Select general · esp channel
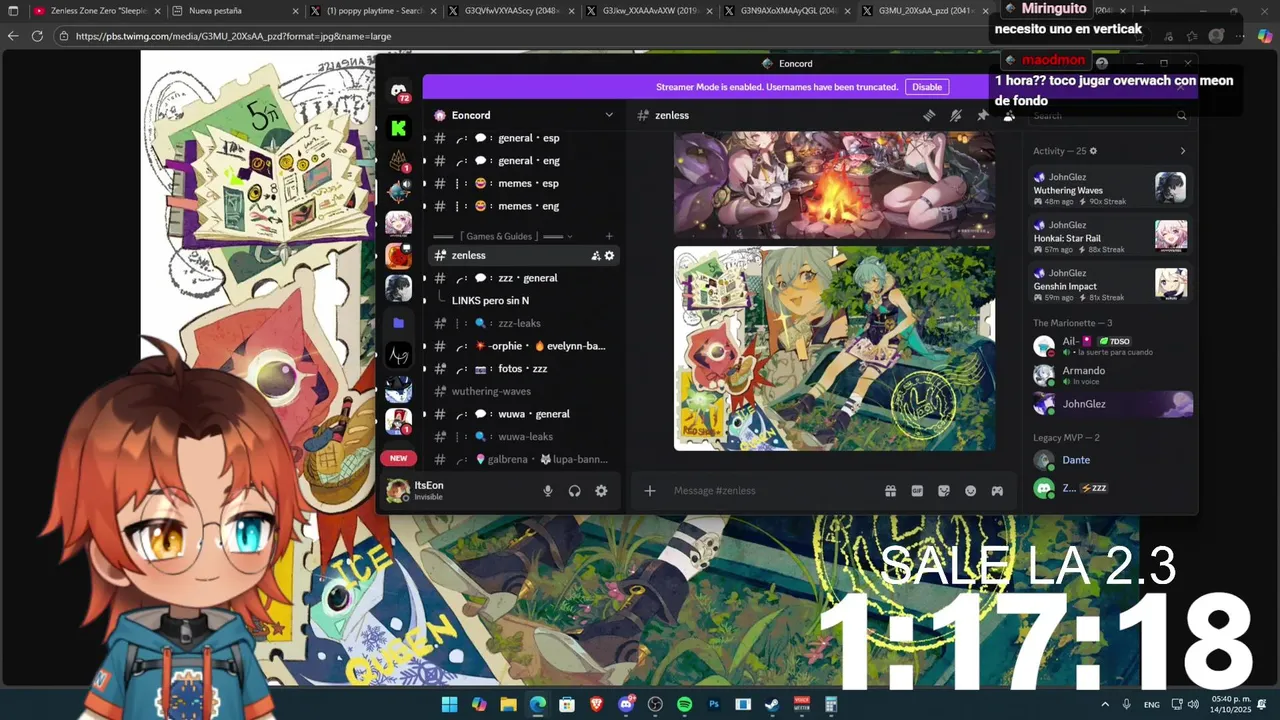This screenshot has height=720, width=1280. (524, 138)
